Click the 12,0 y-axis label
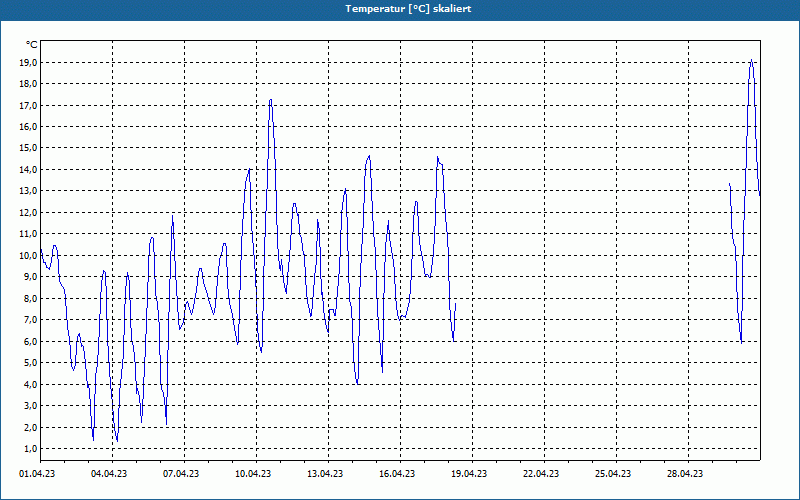The image size is (800, 500). [x=28, y=213]
